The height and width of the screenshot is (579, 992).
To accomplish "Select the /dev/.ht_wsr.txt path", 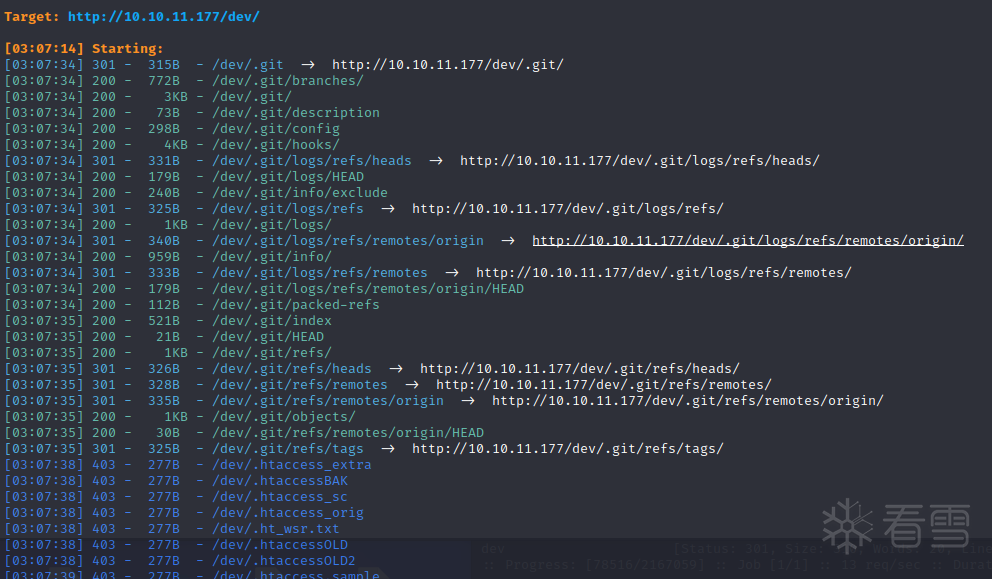I will pyautogui.click(x=275, y=529).
